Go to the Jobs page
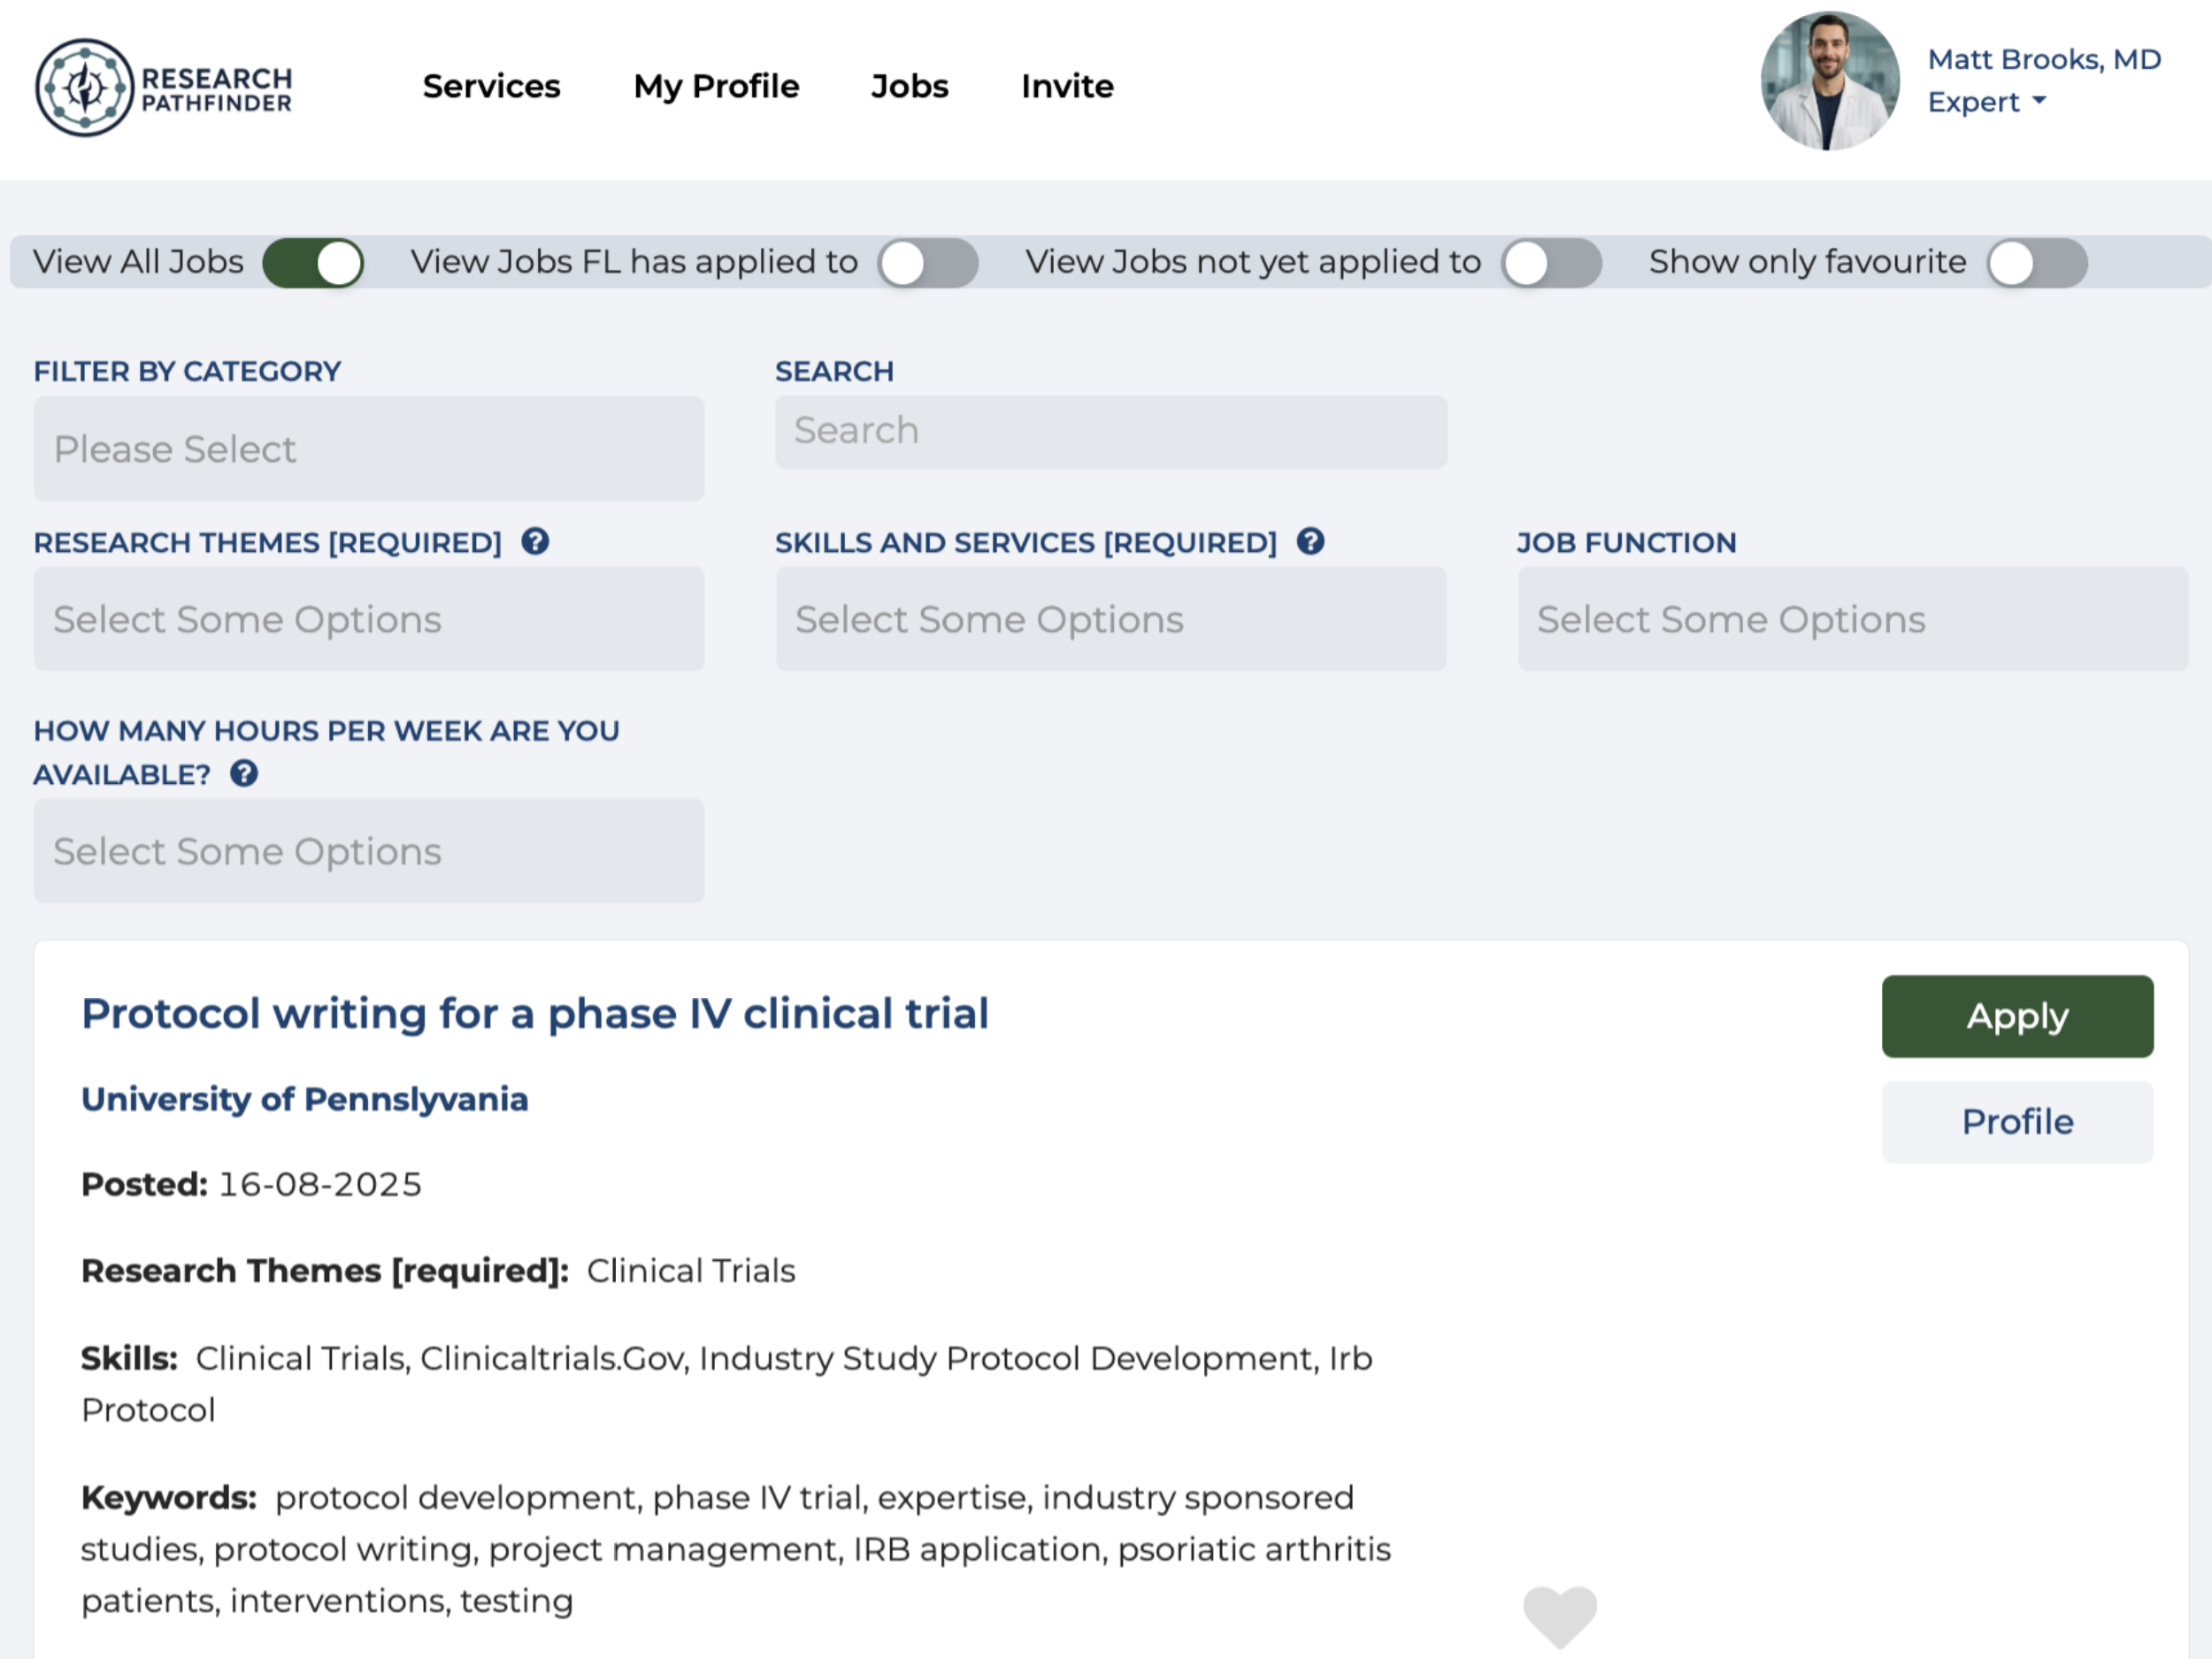Viewport: 2212px width, 1659px height. click(909, 86)
